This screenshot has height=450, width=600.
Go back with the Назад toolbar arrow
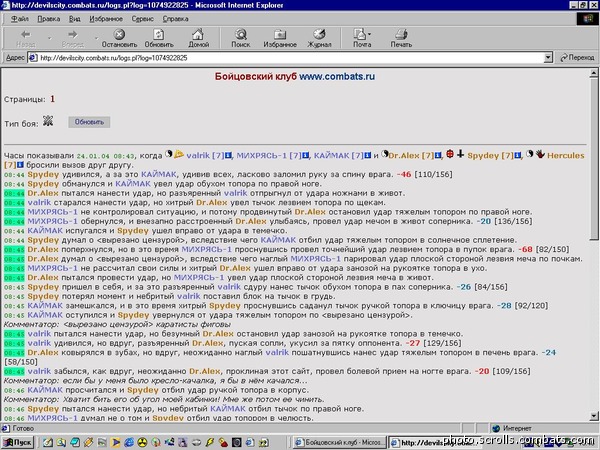25,38
